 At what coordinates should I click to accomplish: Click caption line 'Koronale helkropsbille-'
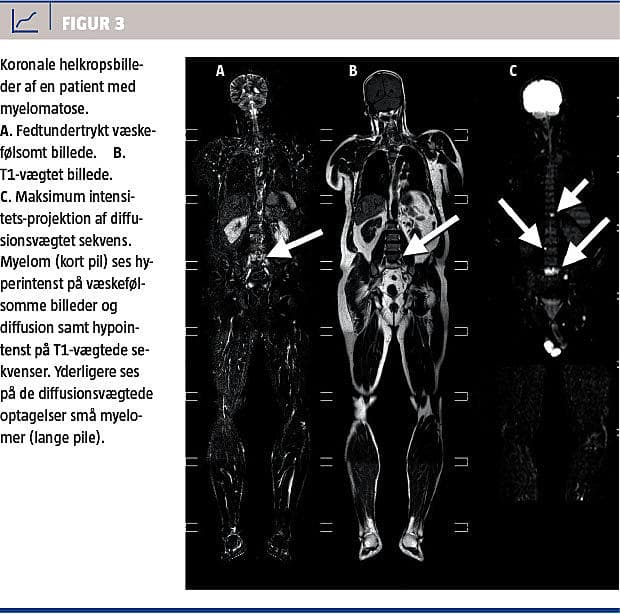pos(72,65)
